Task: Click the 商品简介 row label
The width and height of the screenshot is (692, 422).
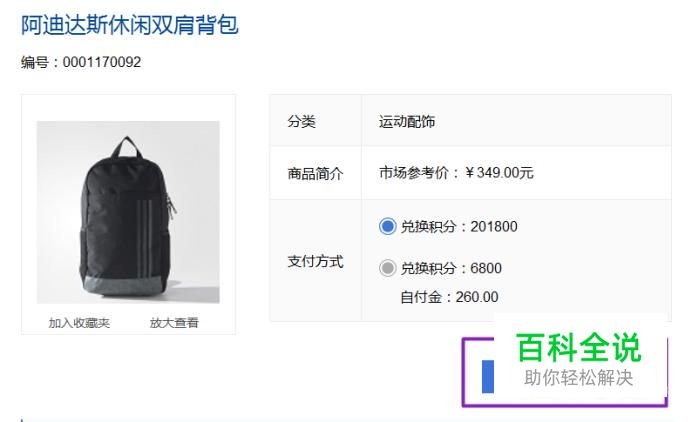Action: coord(315,173)
